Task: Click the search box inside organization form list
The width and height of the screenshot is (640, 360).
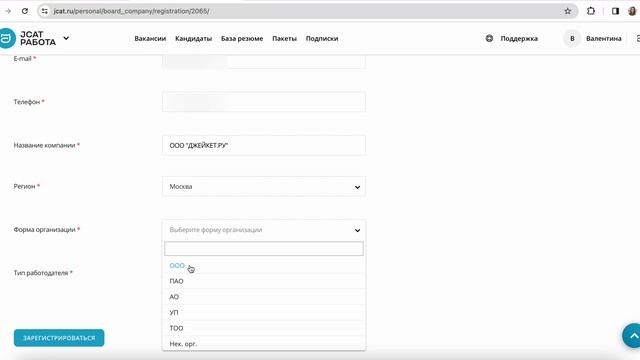Action: tap(264, 249)
